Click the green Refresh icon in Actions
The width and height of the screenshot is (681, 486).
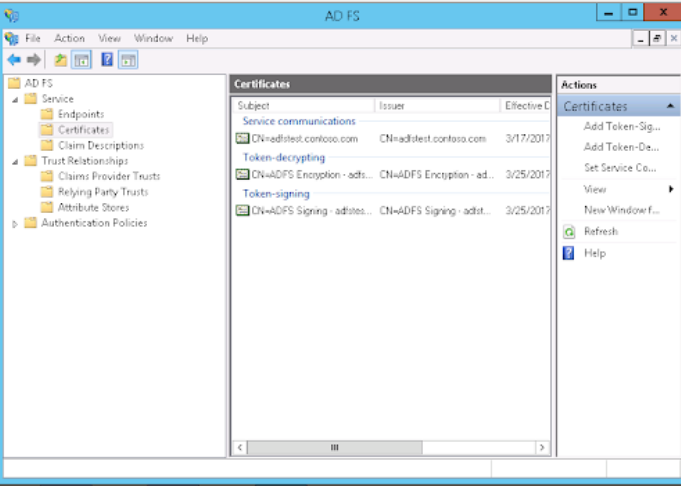pos(569,231)
